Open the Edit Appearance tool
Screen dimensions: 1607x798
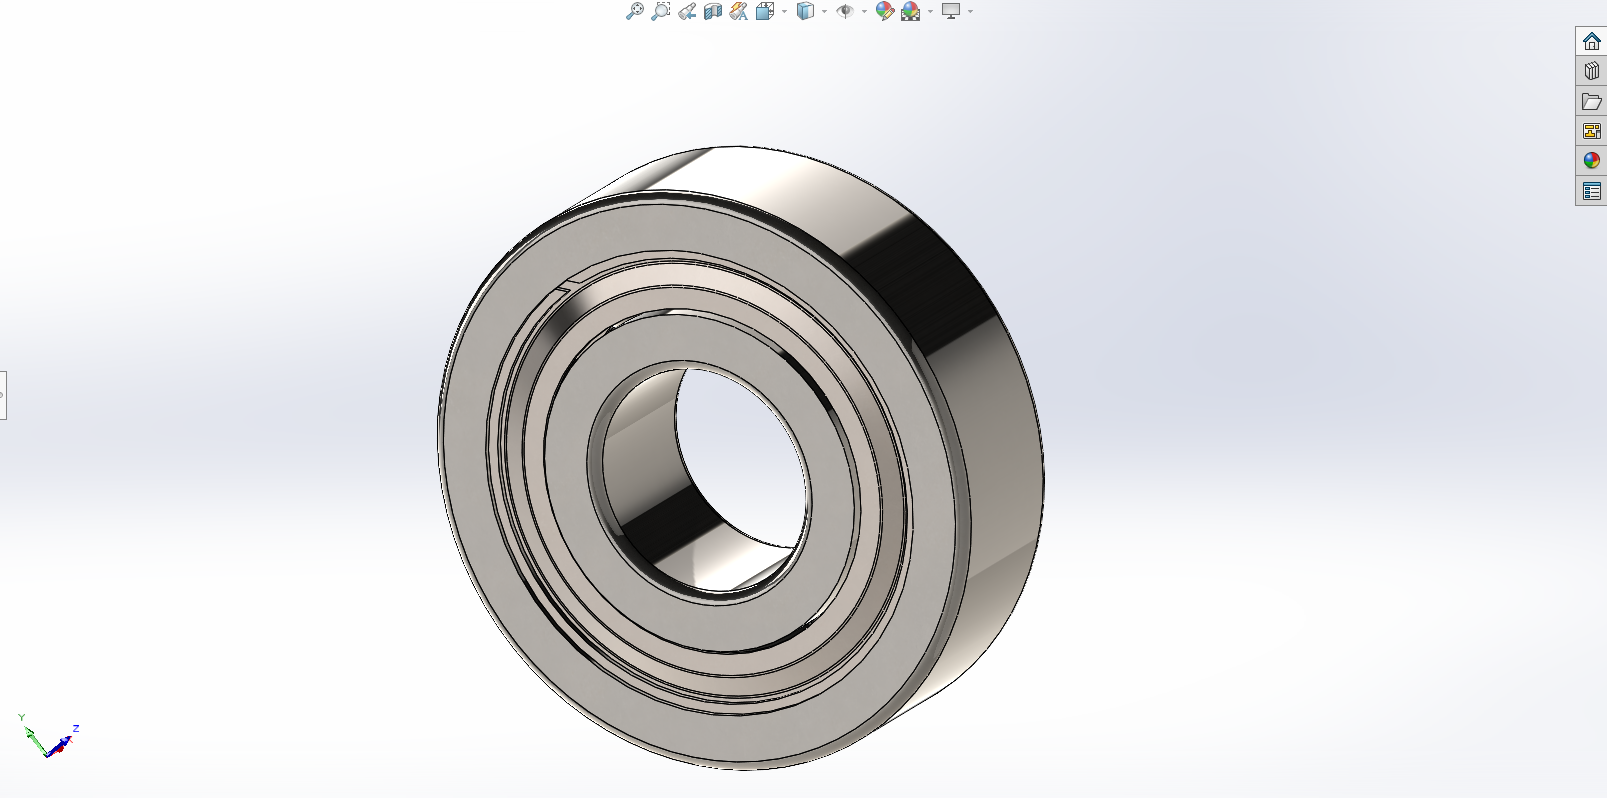click(x=885, y=11)
